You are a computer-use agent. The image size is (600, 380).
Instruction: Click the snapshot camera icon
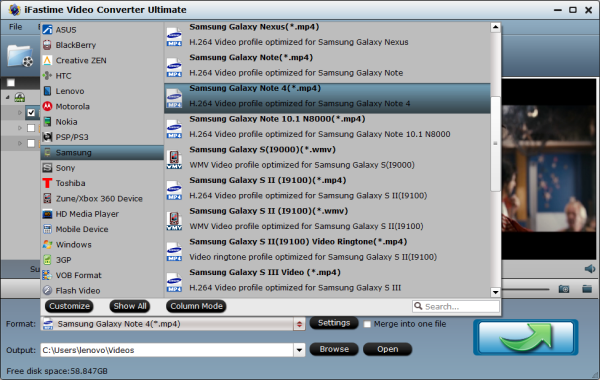(564, 289)
